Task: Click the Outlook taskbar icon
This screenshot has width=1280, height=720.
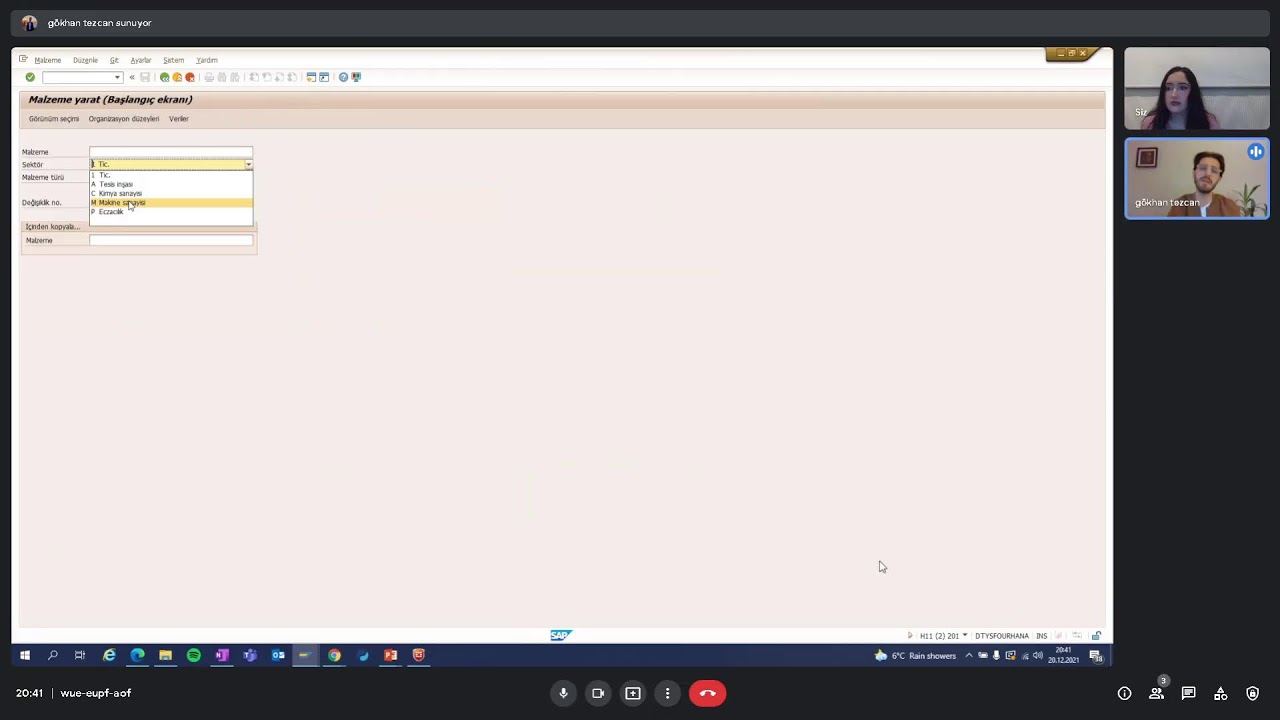Action: (x=278, y=655)
